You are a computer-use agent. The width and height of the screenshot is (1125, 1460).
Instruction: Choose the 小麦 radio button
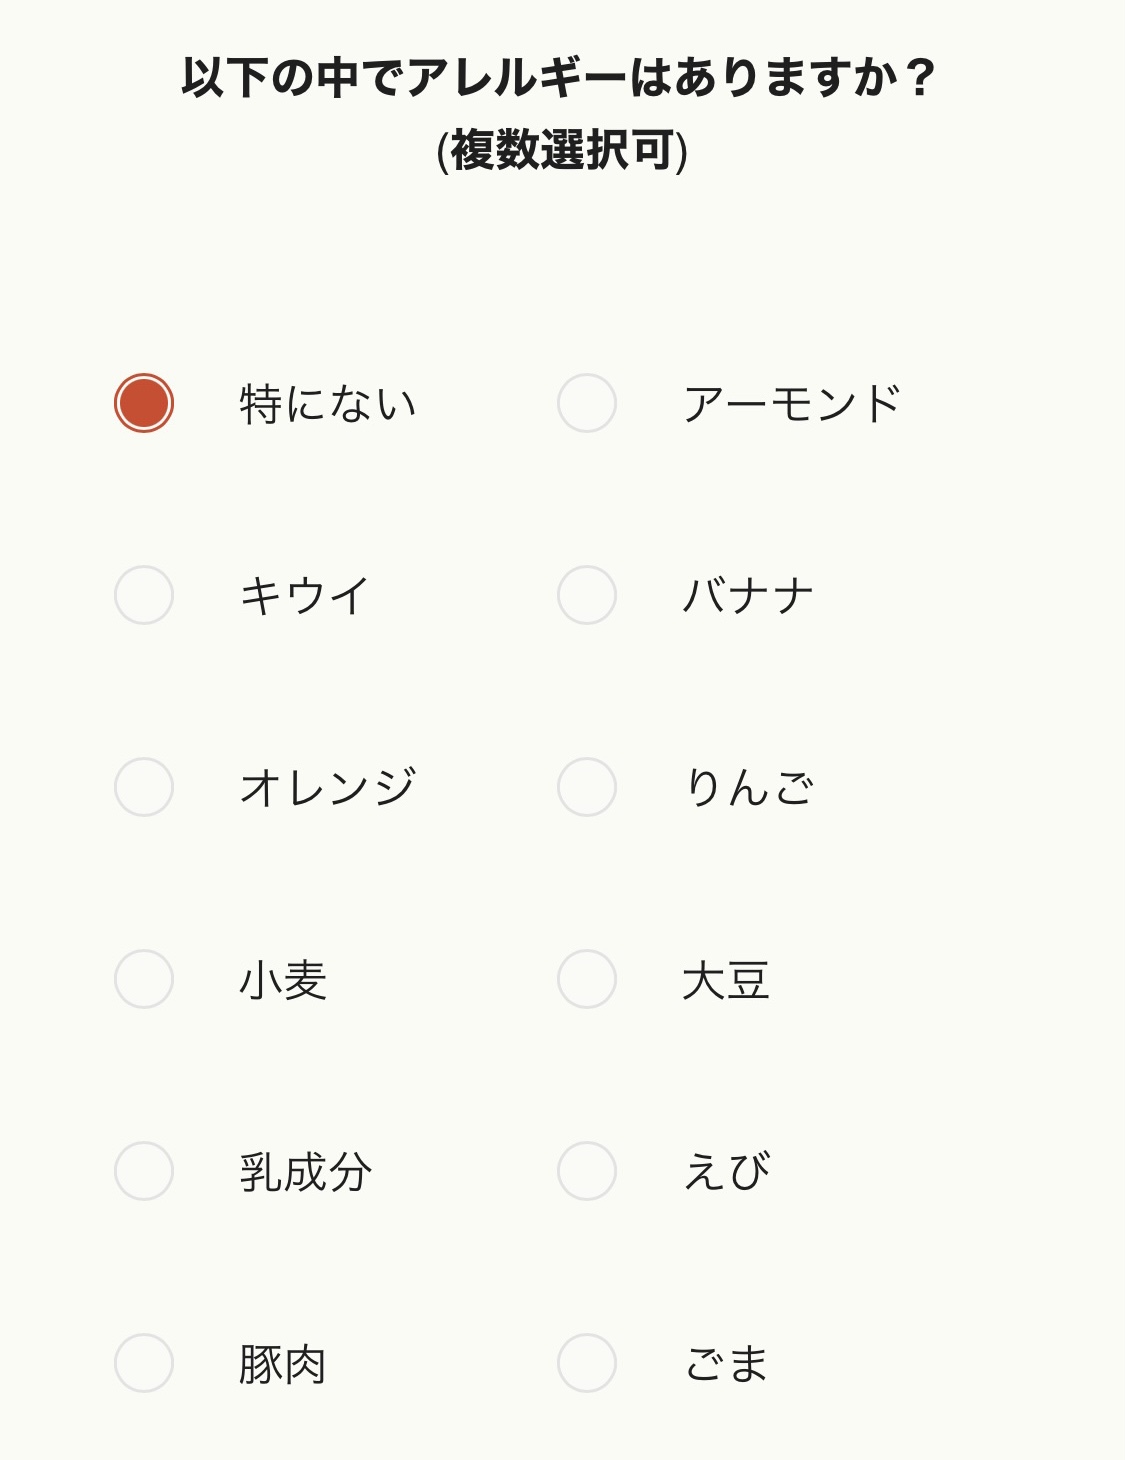[144, 979]
